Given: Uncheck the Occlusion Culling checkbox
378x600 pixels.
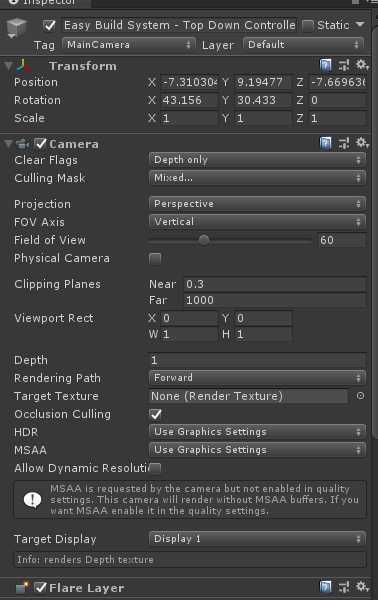Looking at the screenshot, I should pos(155,414).
